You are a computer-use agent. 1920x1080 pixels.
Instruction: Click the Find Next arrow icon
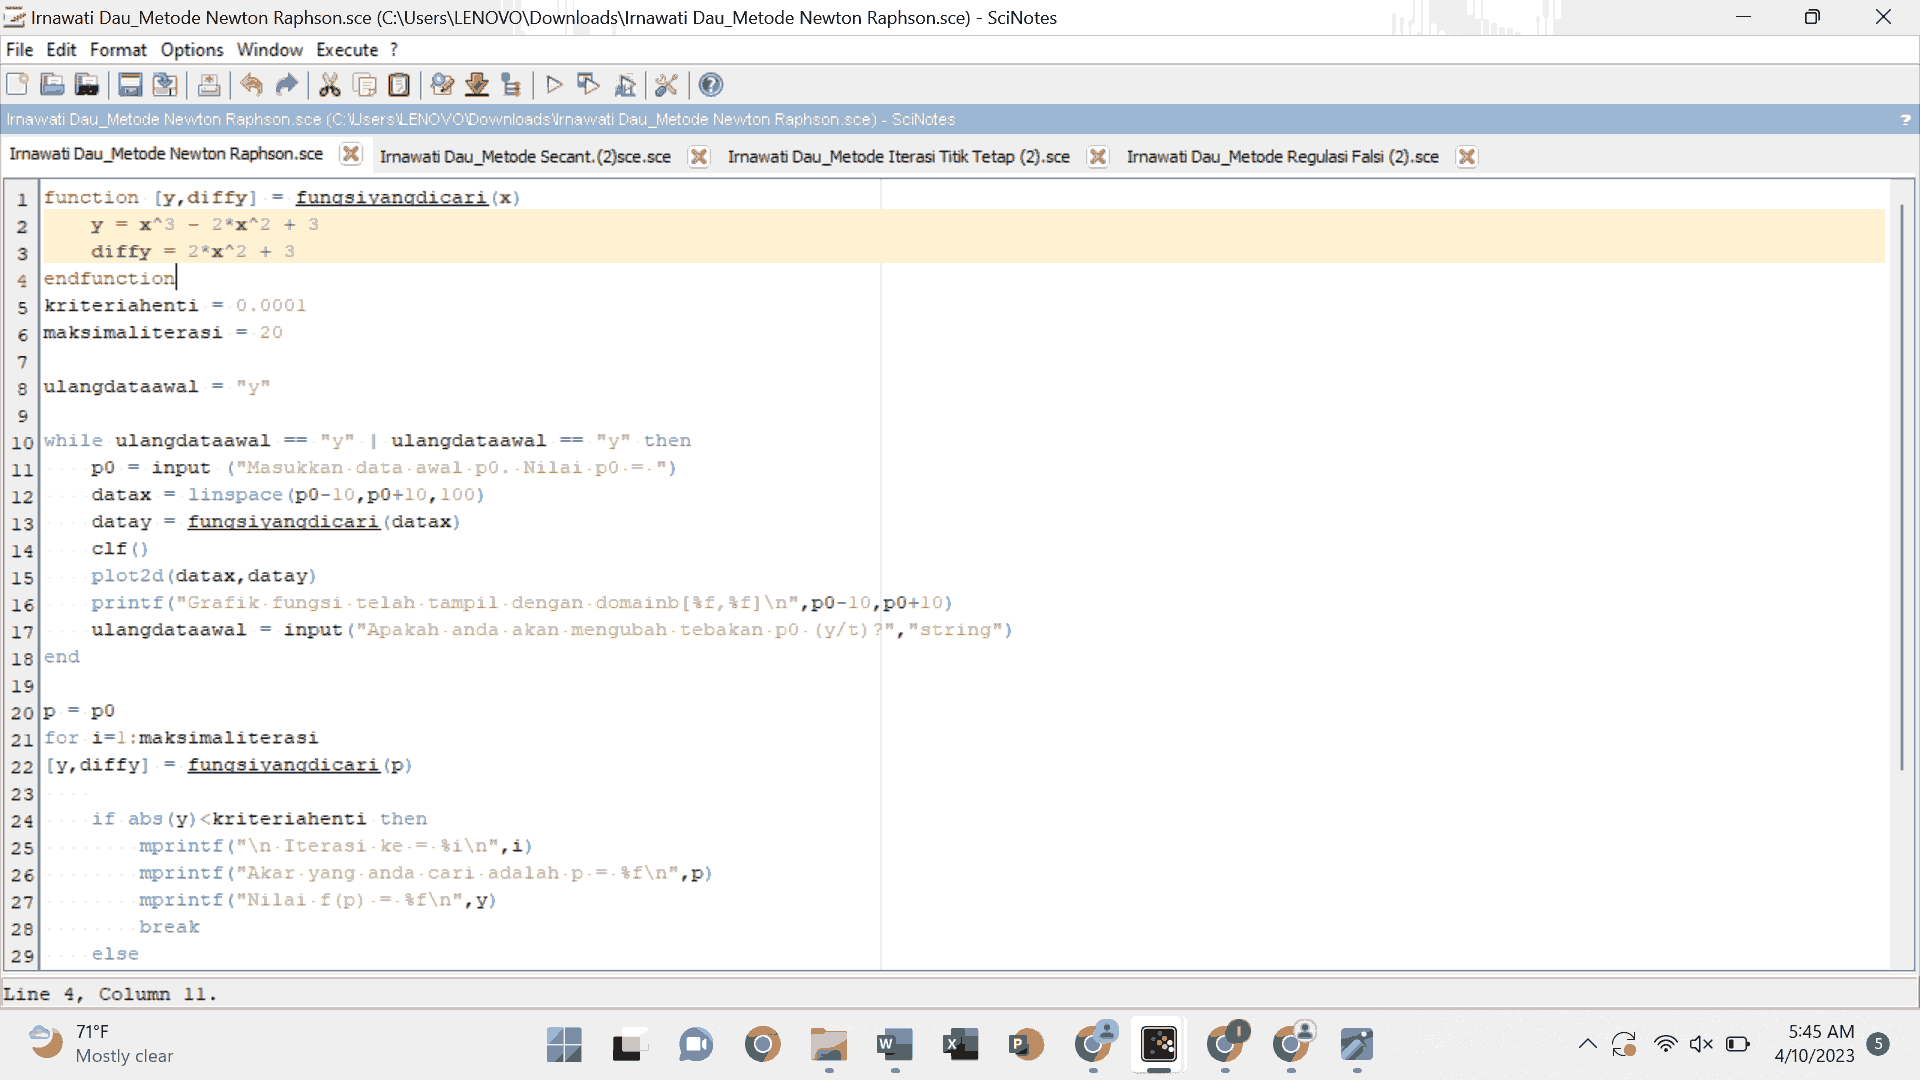[x=477, y=85]
